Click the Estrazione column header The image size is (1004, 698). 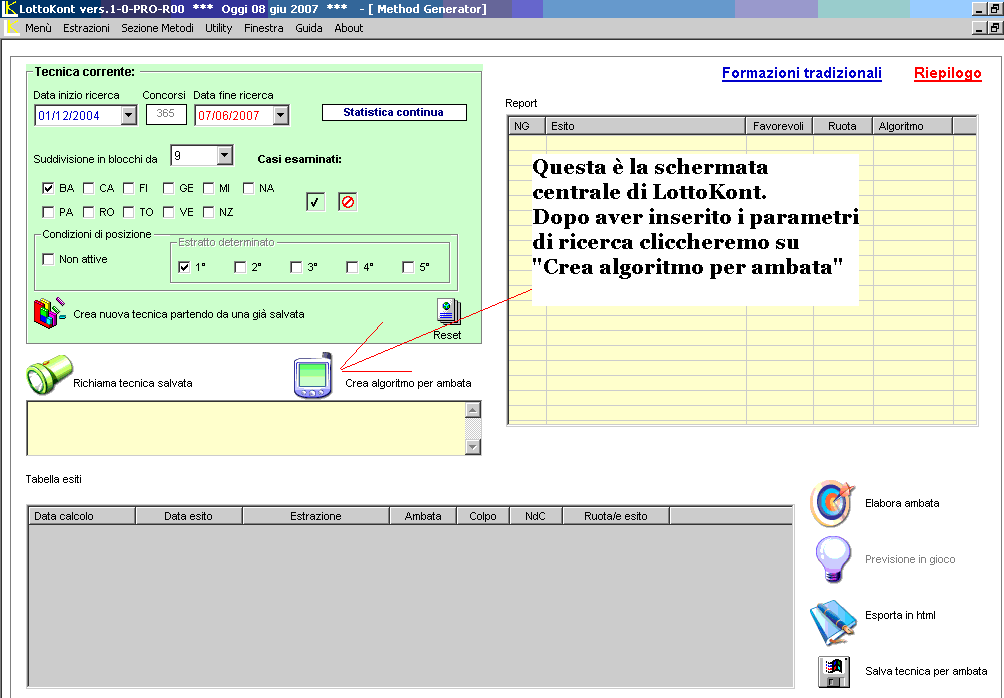(x=316, y=516)
